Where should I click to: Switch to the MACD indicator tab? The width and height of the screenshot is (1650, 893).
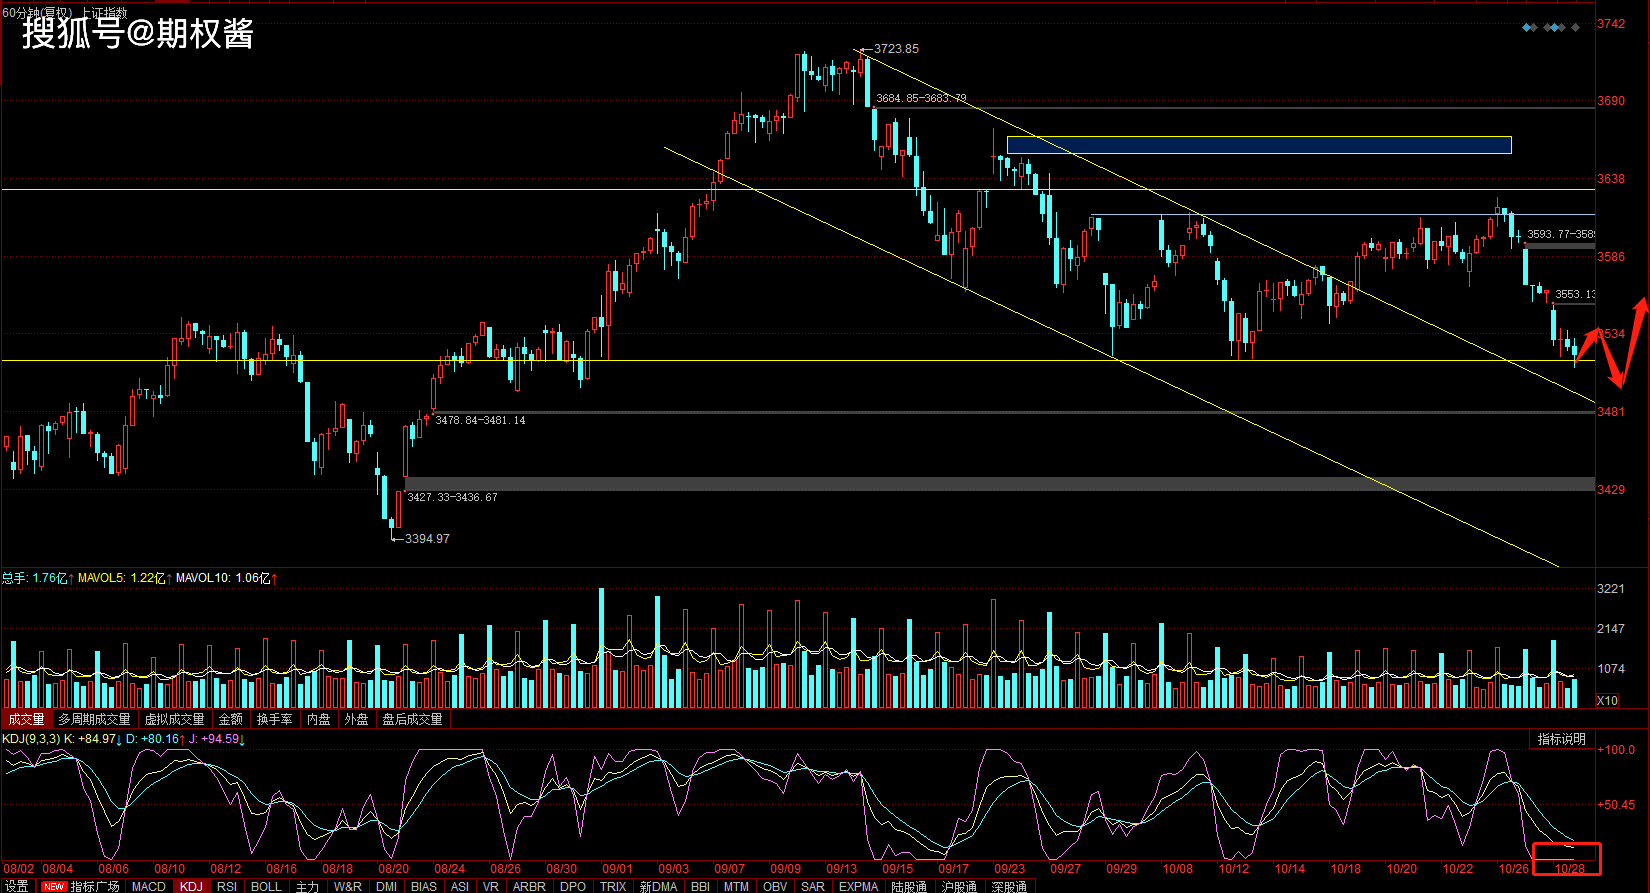point(149,886)
